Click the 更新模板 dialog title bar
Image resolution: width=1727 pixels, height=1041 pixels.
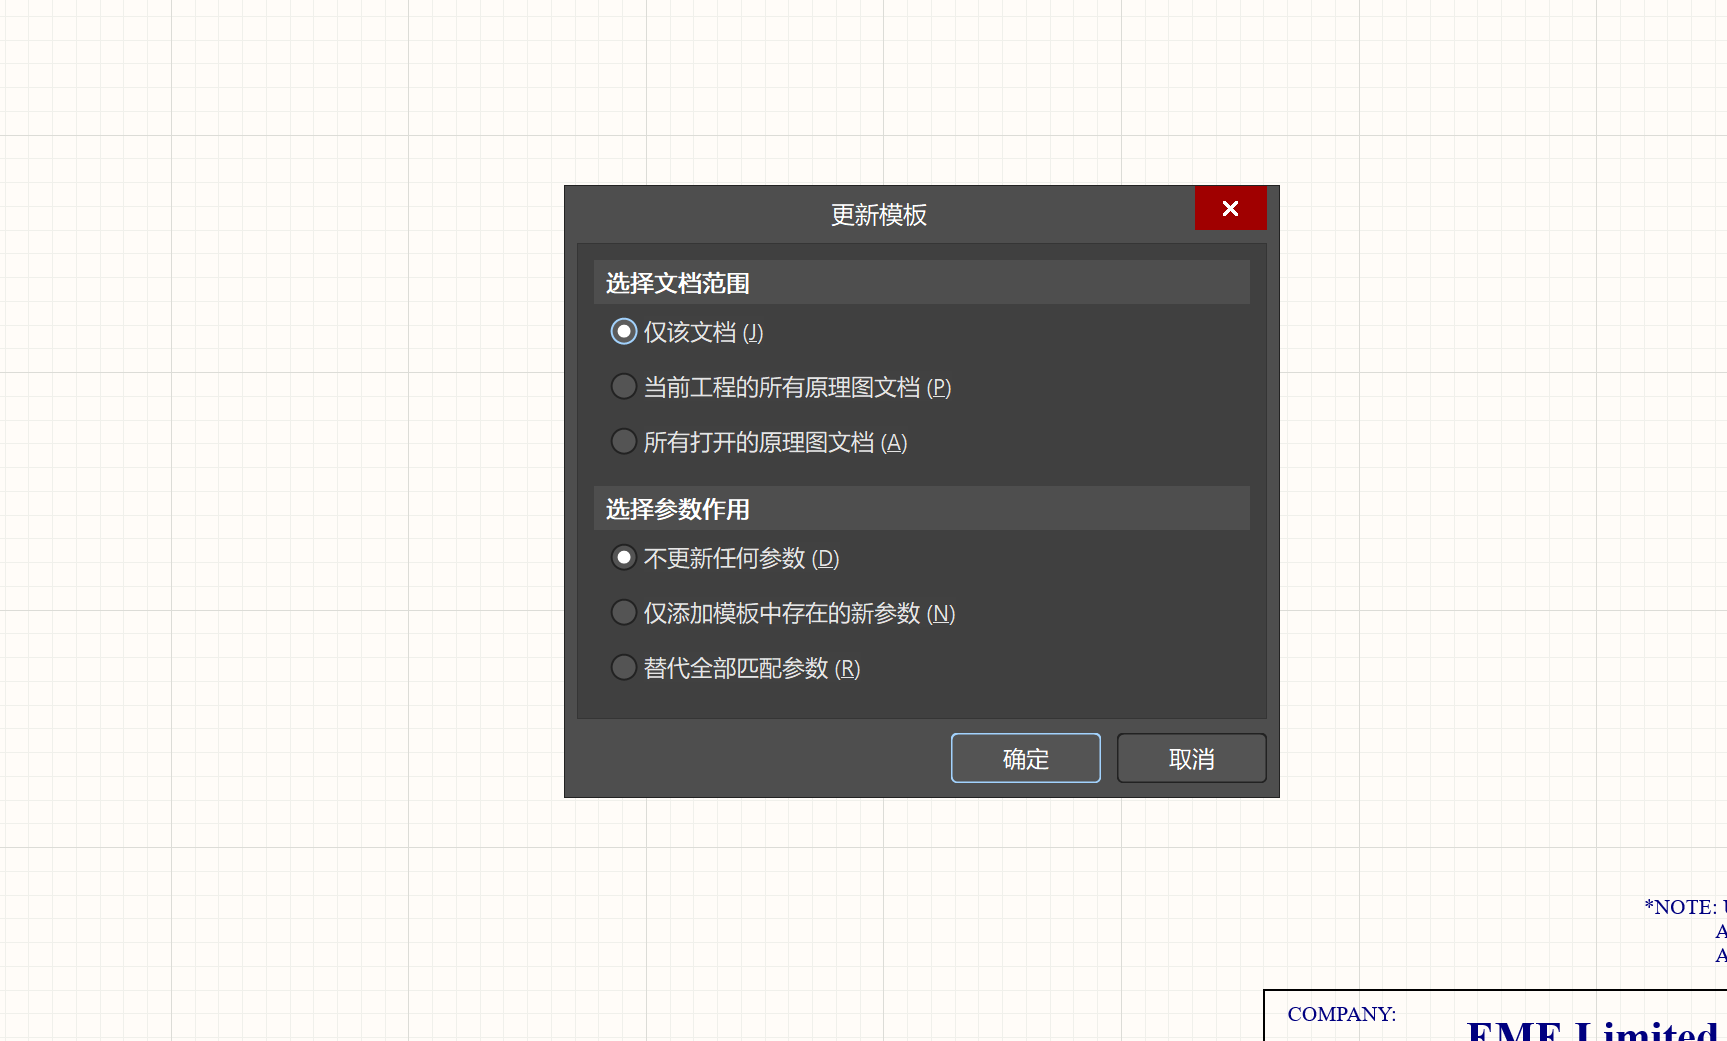click(x=878, y=215)
